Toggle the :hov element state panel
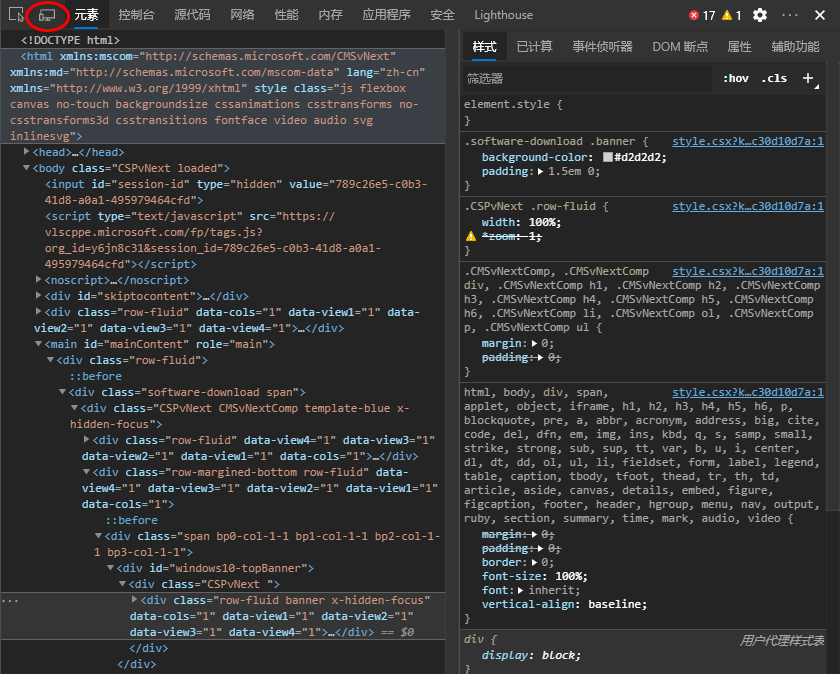The image size is (840, 674). [x=736, y=78]
